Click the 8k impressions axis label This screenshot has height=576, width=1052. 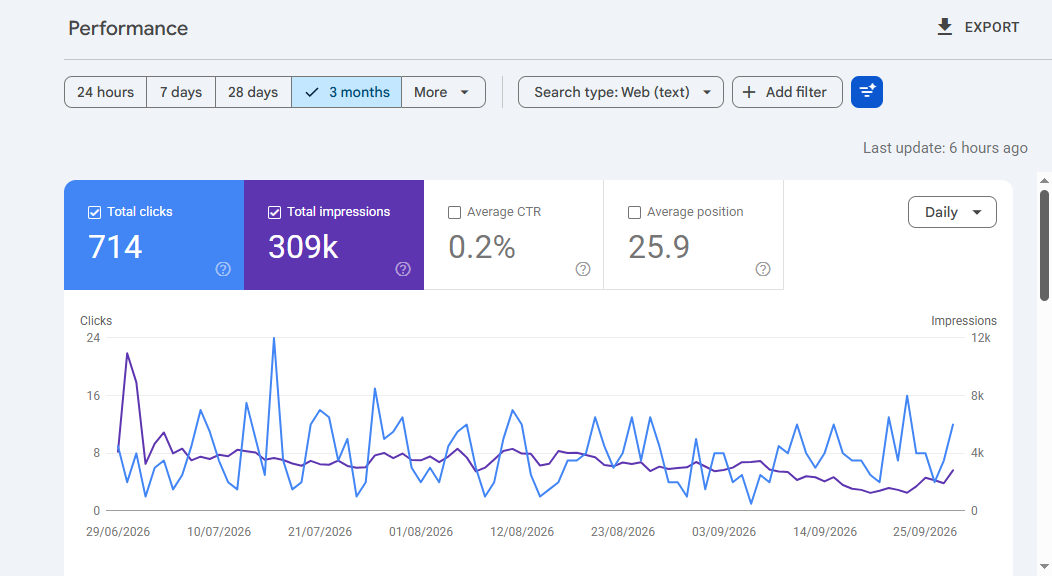coord(978,396)
